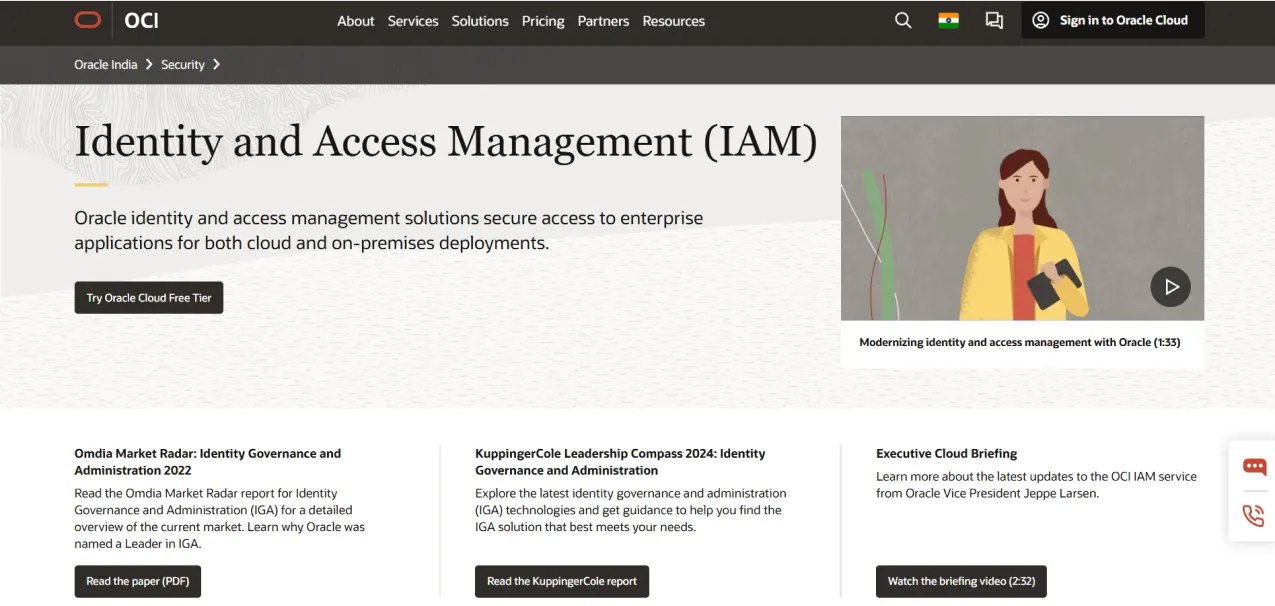The height and width of the screenshot is (606, 1275).
Task: Go to the Pricing menu item
Action: (x=543, y=21)
